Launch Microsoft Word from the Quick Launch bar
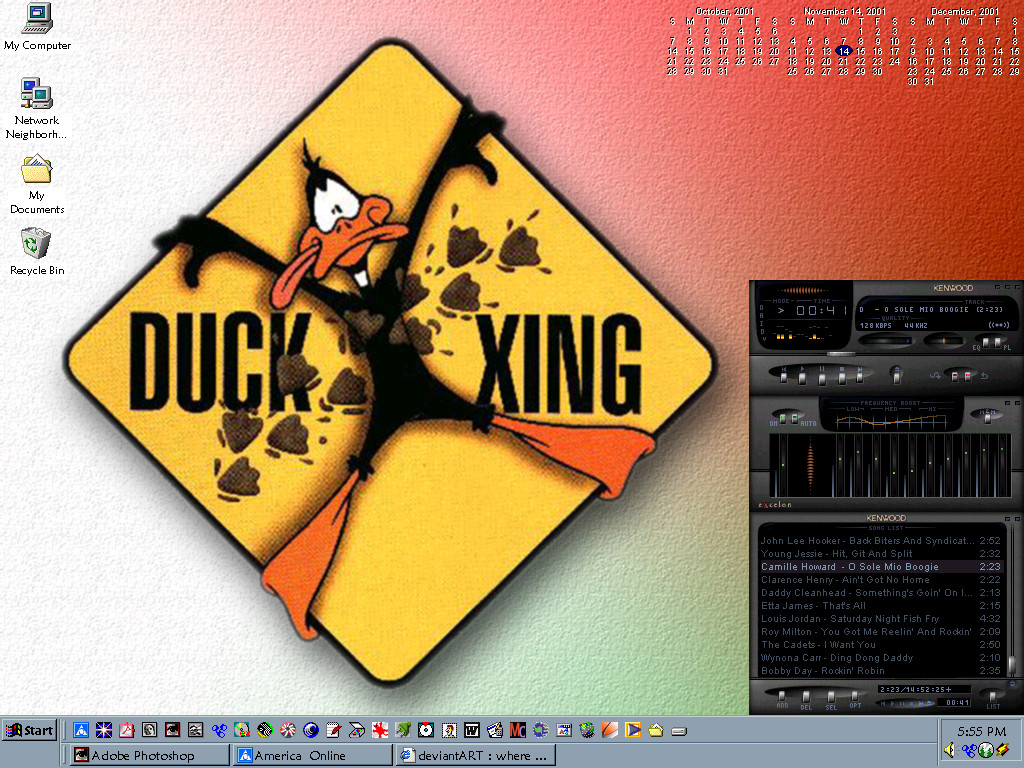 point(472,729)
